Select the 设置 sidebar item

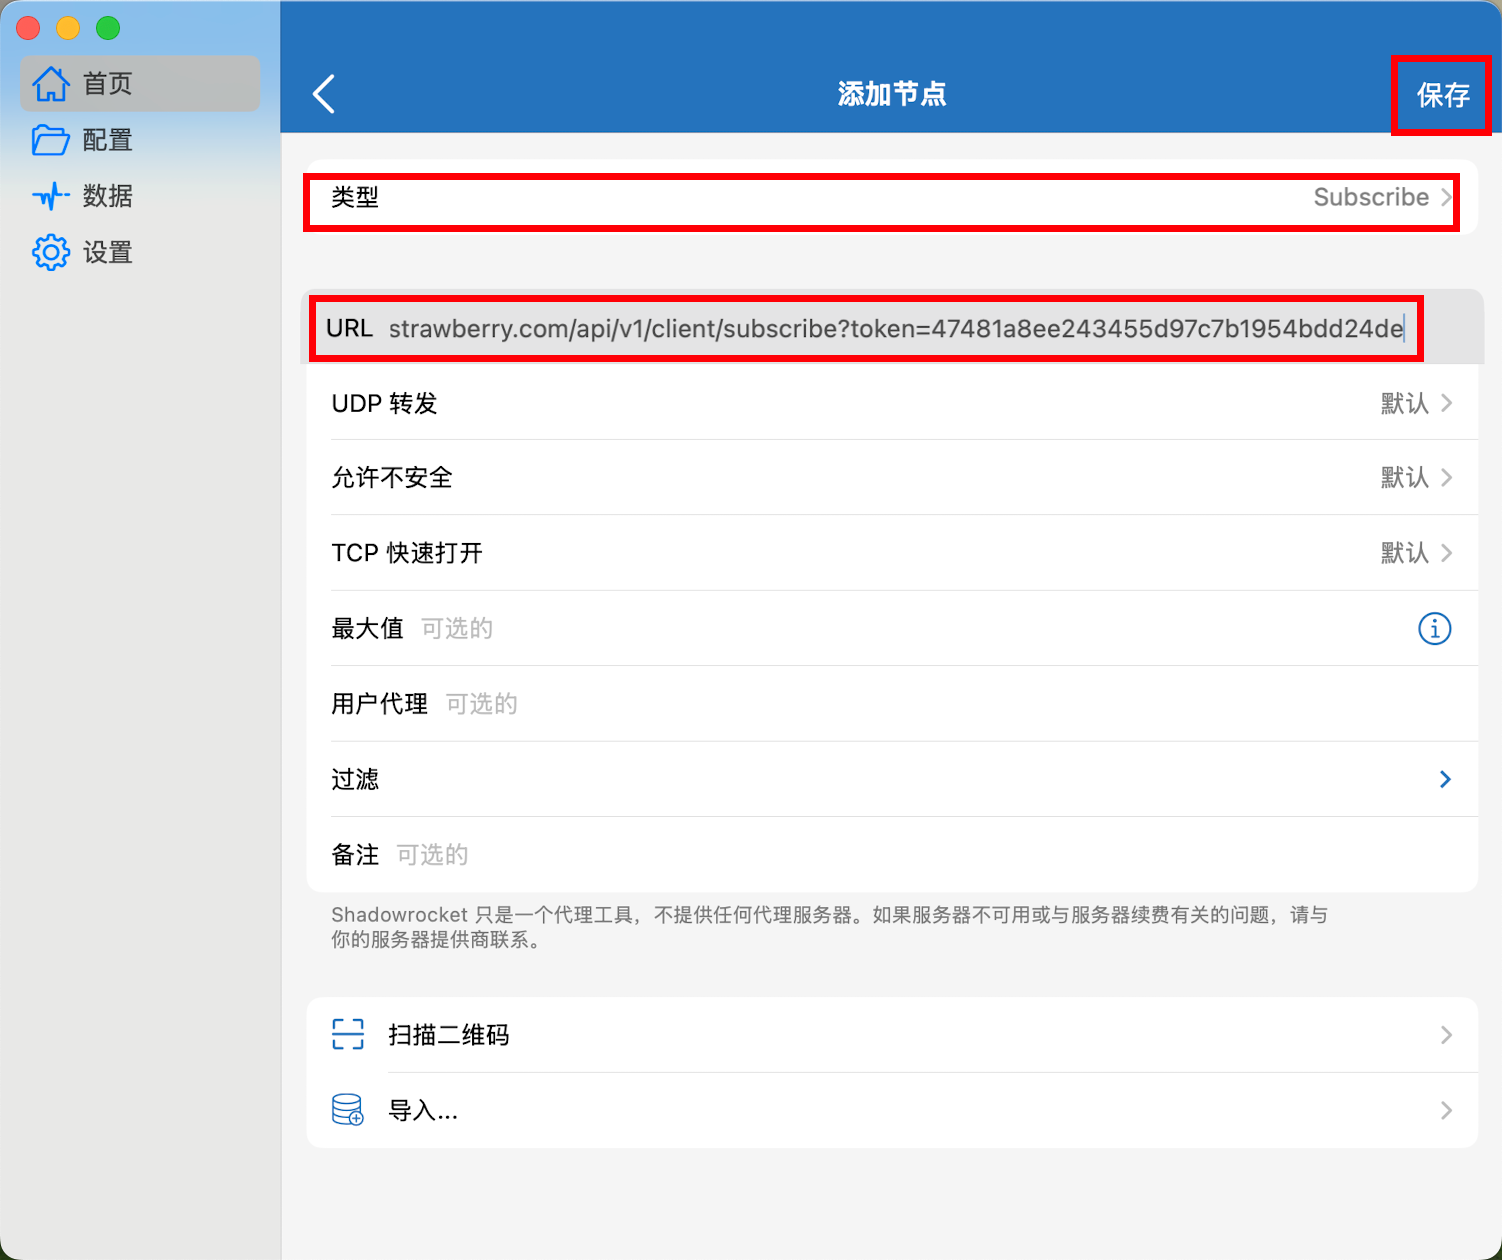pos(140,252)
